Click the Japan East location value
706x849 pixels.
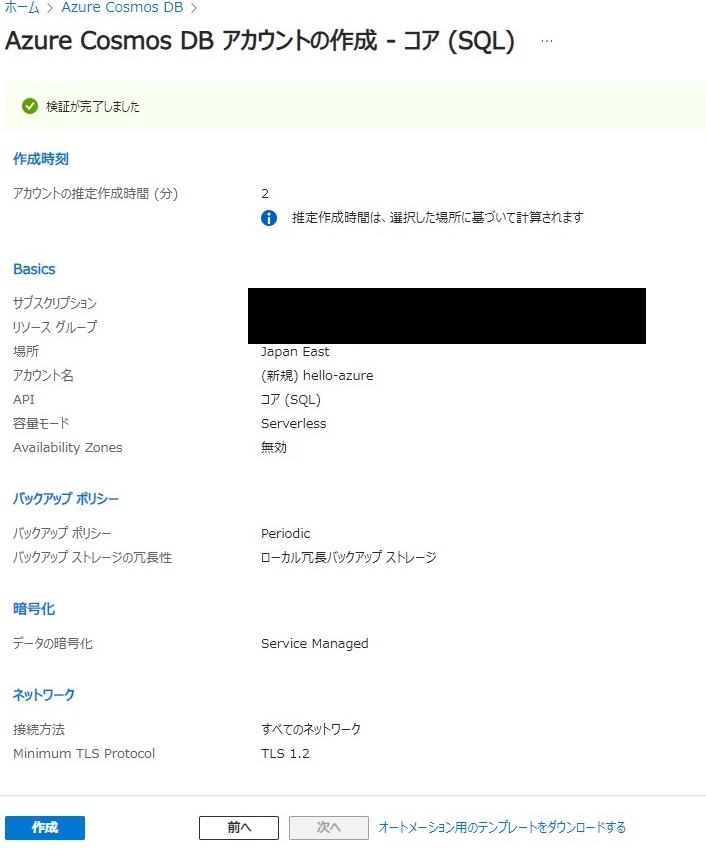[x=295, y=351]
